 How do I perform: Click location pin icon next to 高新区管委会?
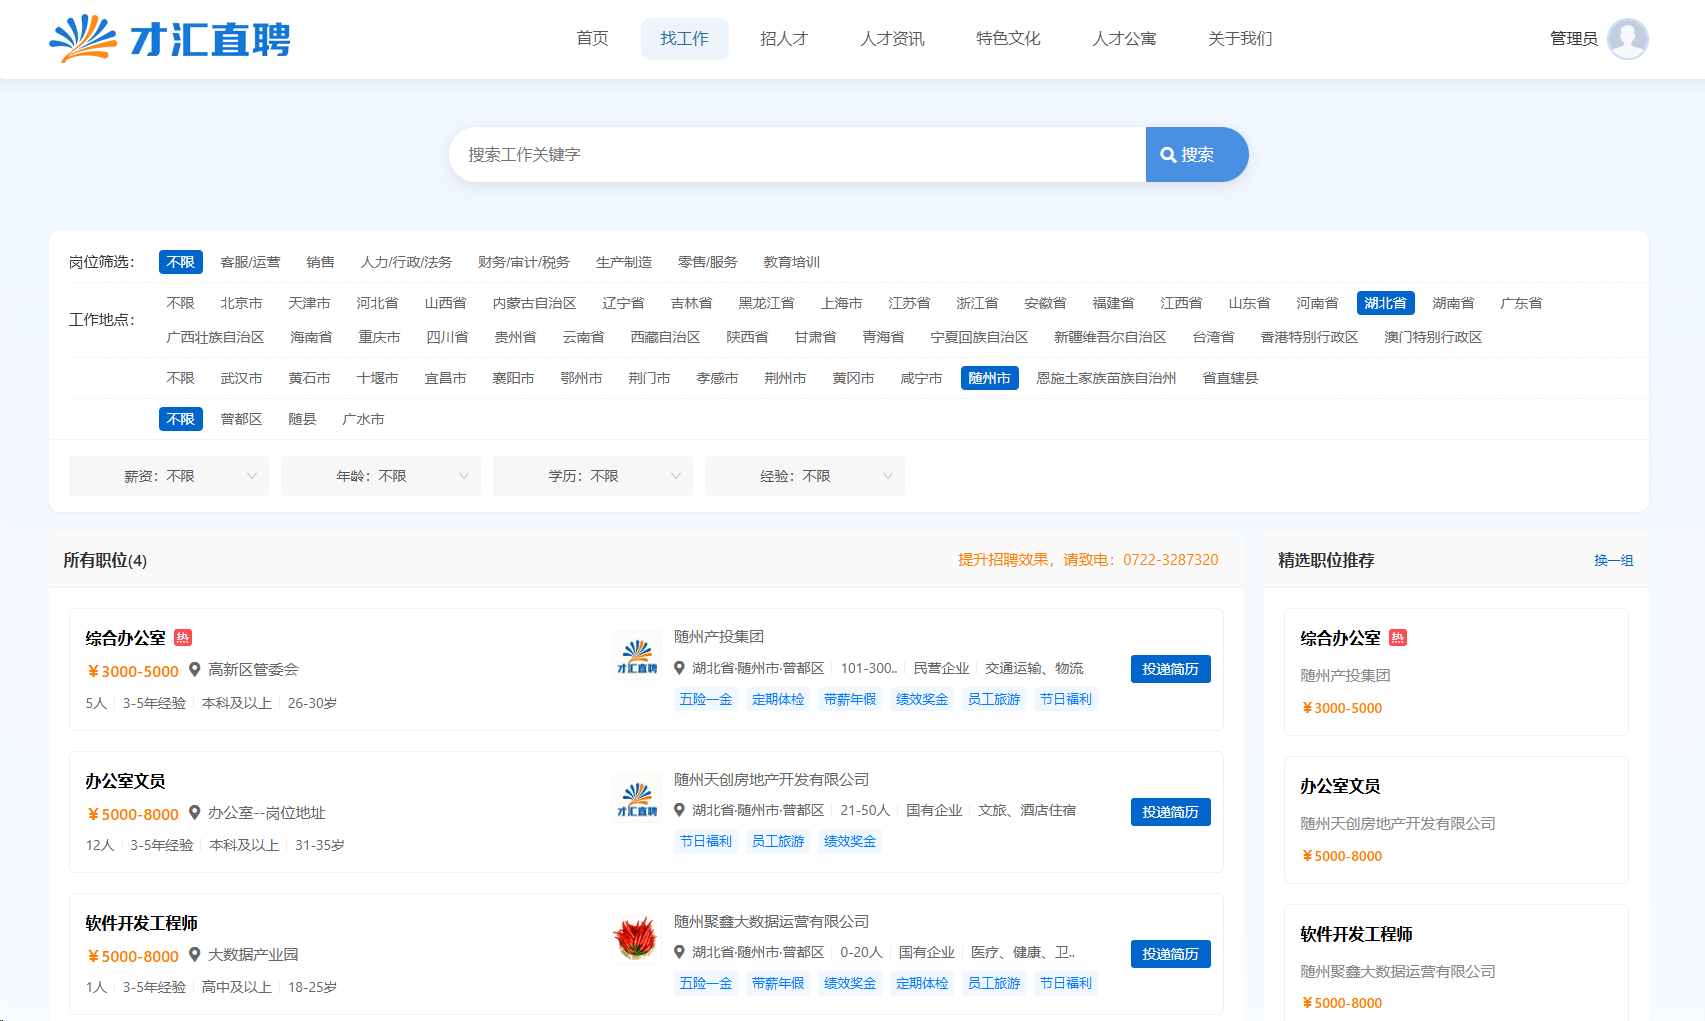coord(195,670)
